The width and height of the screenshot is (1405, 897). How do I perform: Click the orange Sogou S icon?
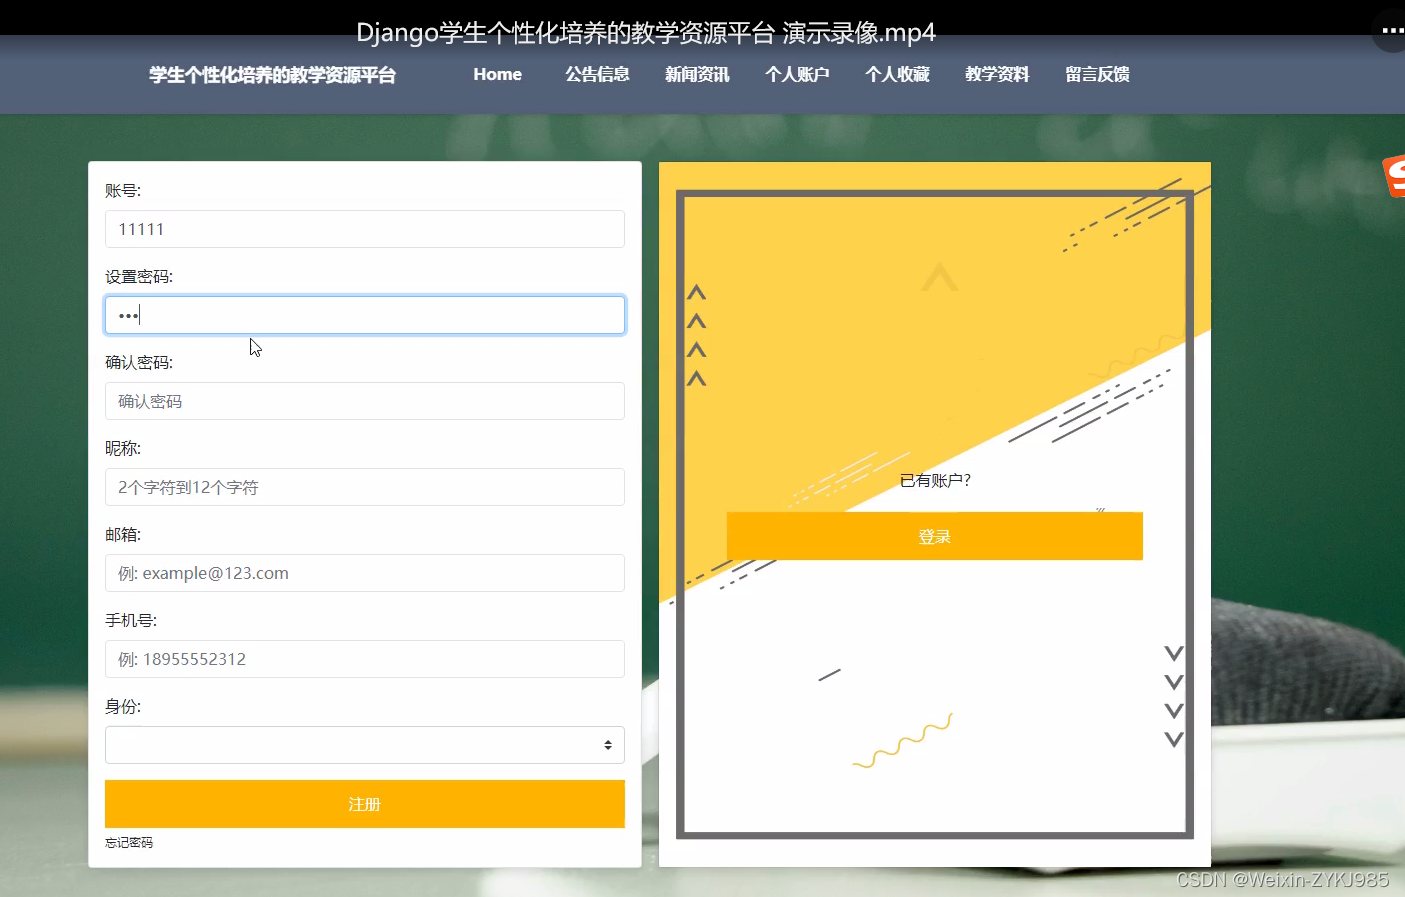[1395, 176]
